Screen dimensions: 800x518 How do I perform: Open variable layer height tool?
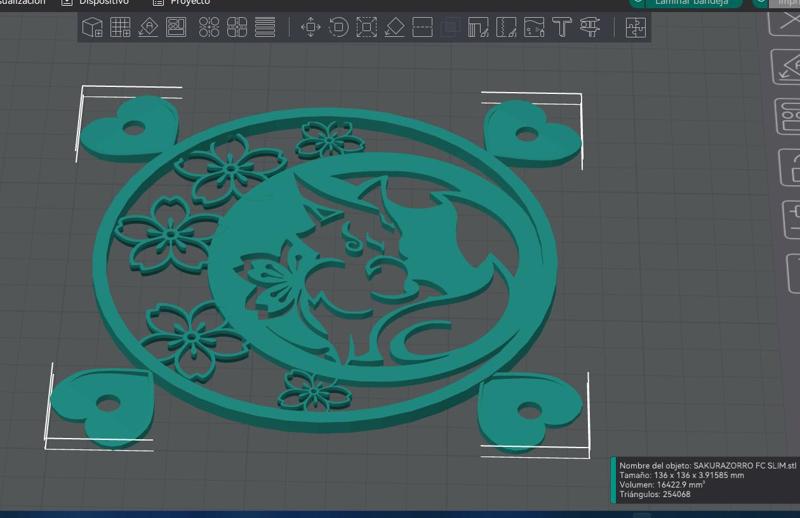[265, 28]
